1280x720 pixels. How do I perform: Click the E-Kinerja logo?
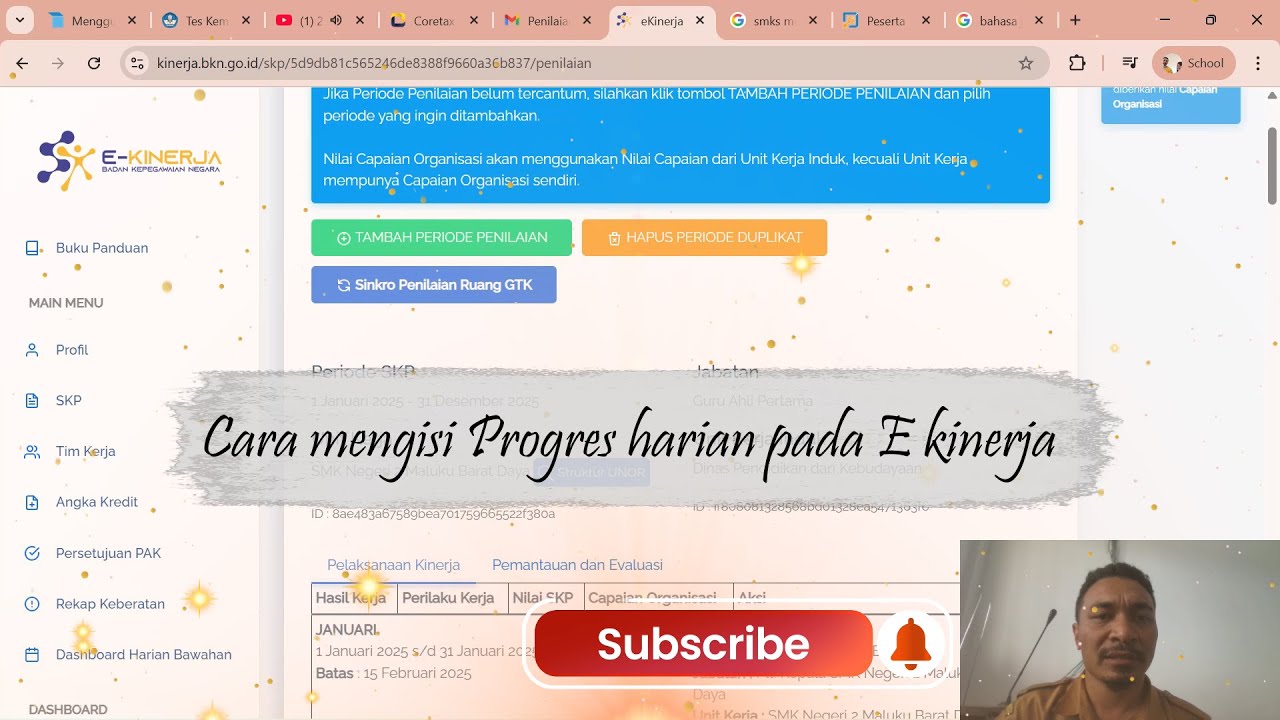[129, 160]
